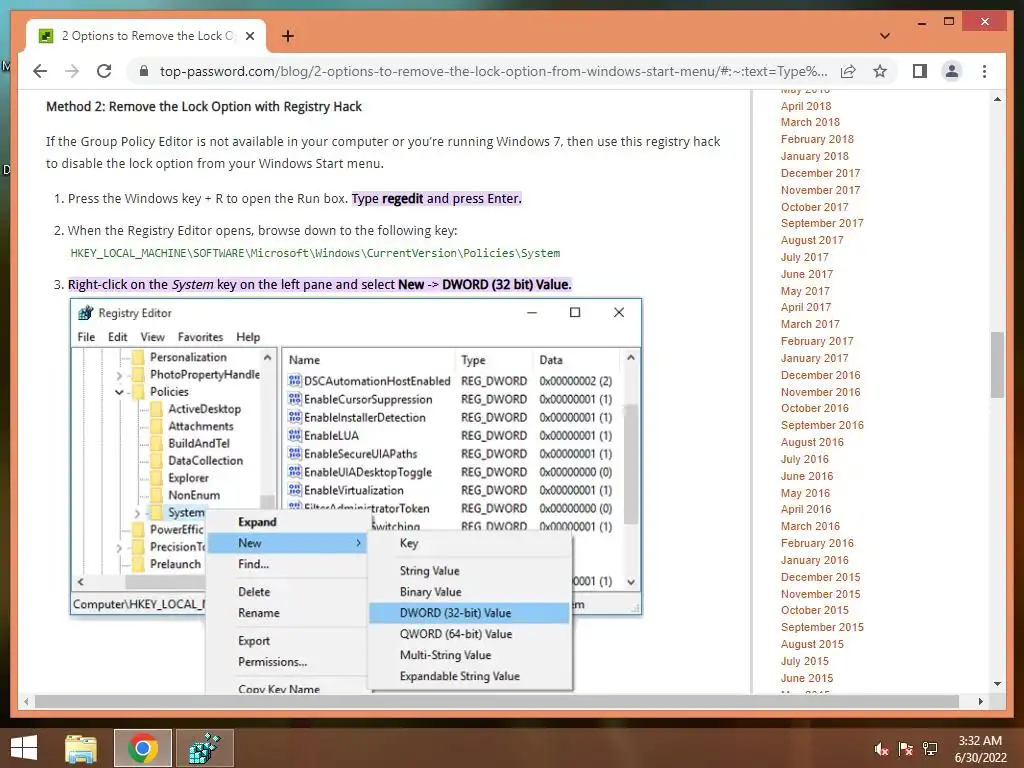Open the April 2018 archive

pos(806,106)
